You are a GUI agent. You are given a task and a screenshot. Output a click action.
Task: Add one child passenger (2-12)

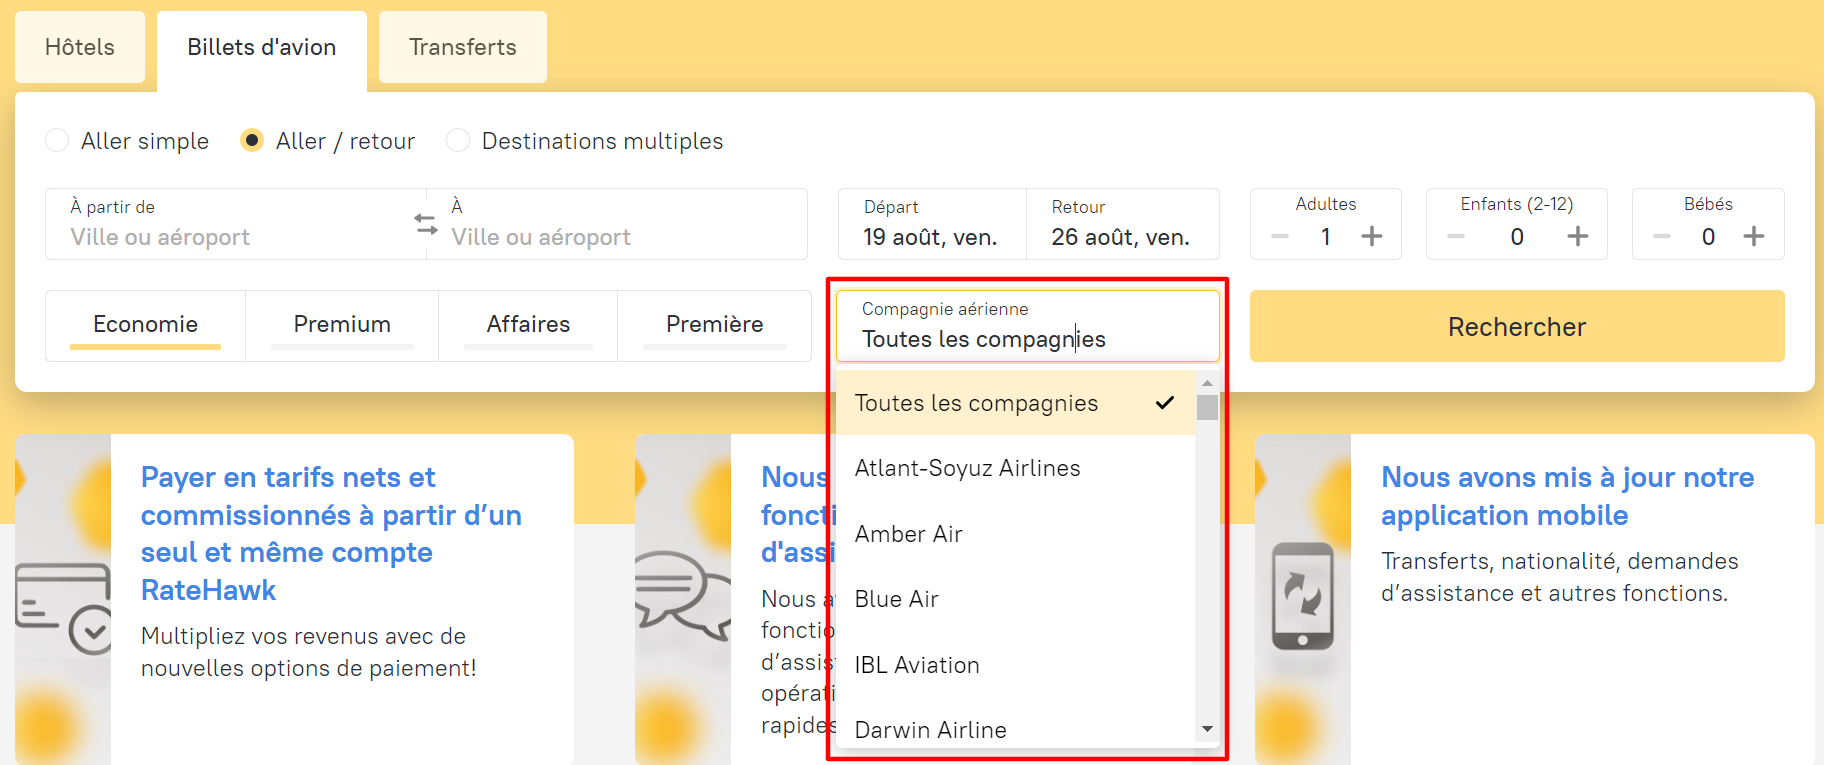coord(1577,237)
